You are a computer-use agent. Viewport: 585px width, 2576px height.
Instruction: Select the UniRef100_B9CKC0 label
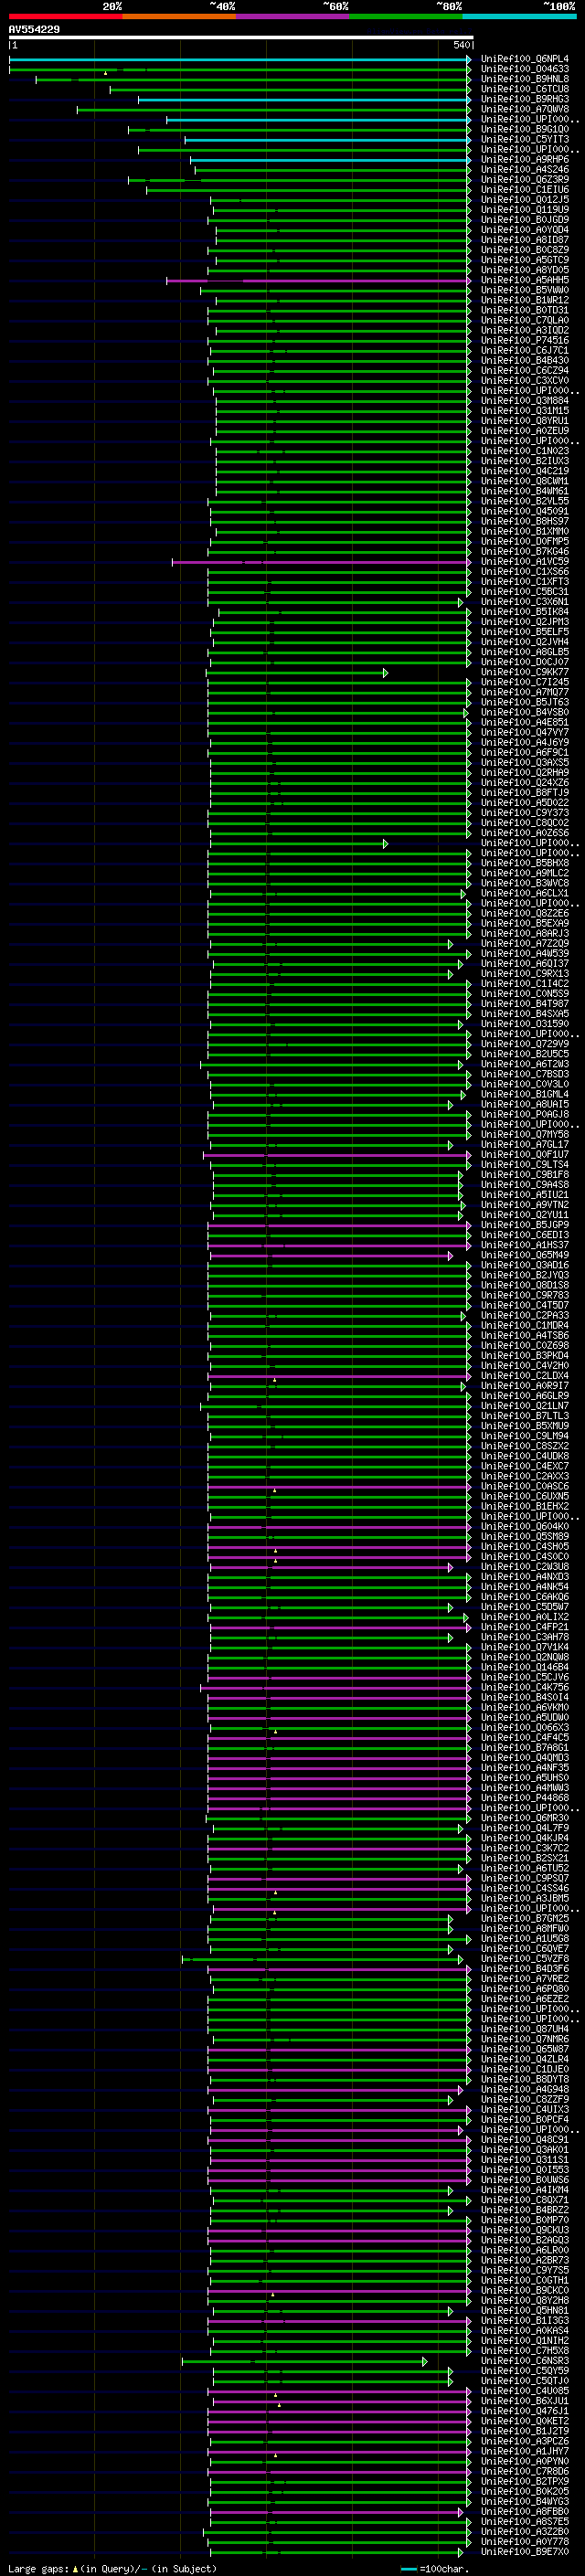524,2289
